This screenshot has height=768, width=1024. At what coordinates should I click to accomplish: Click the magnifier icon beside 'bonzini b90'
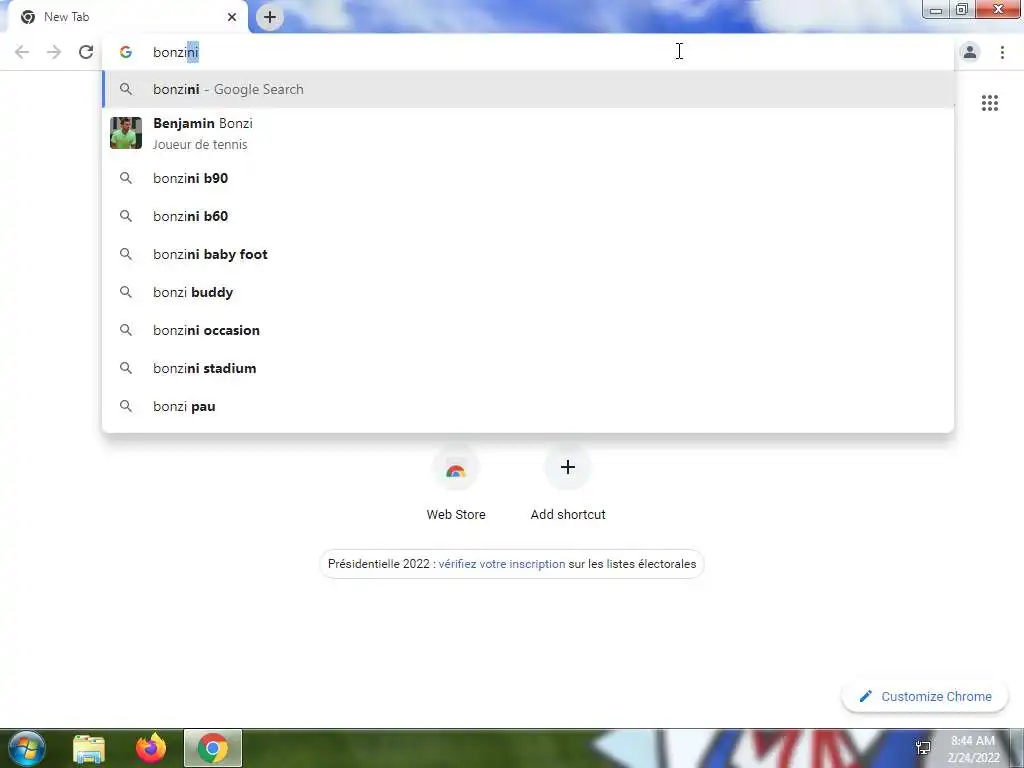126,178
